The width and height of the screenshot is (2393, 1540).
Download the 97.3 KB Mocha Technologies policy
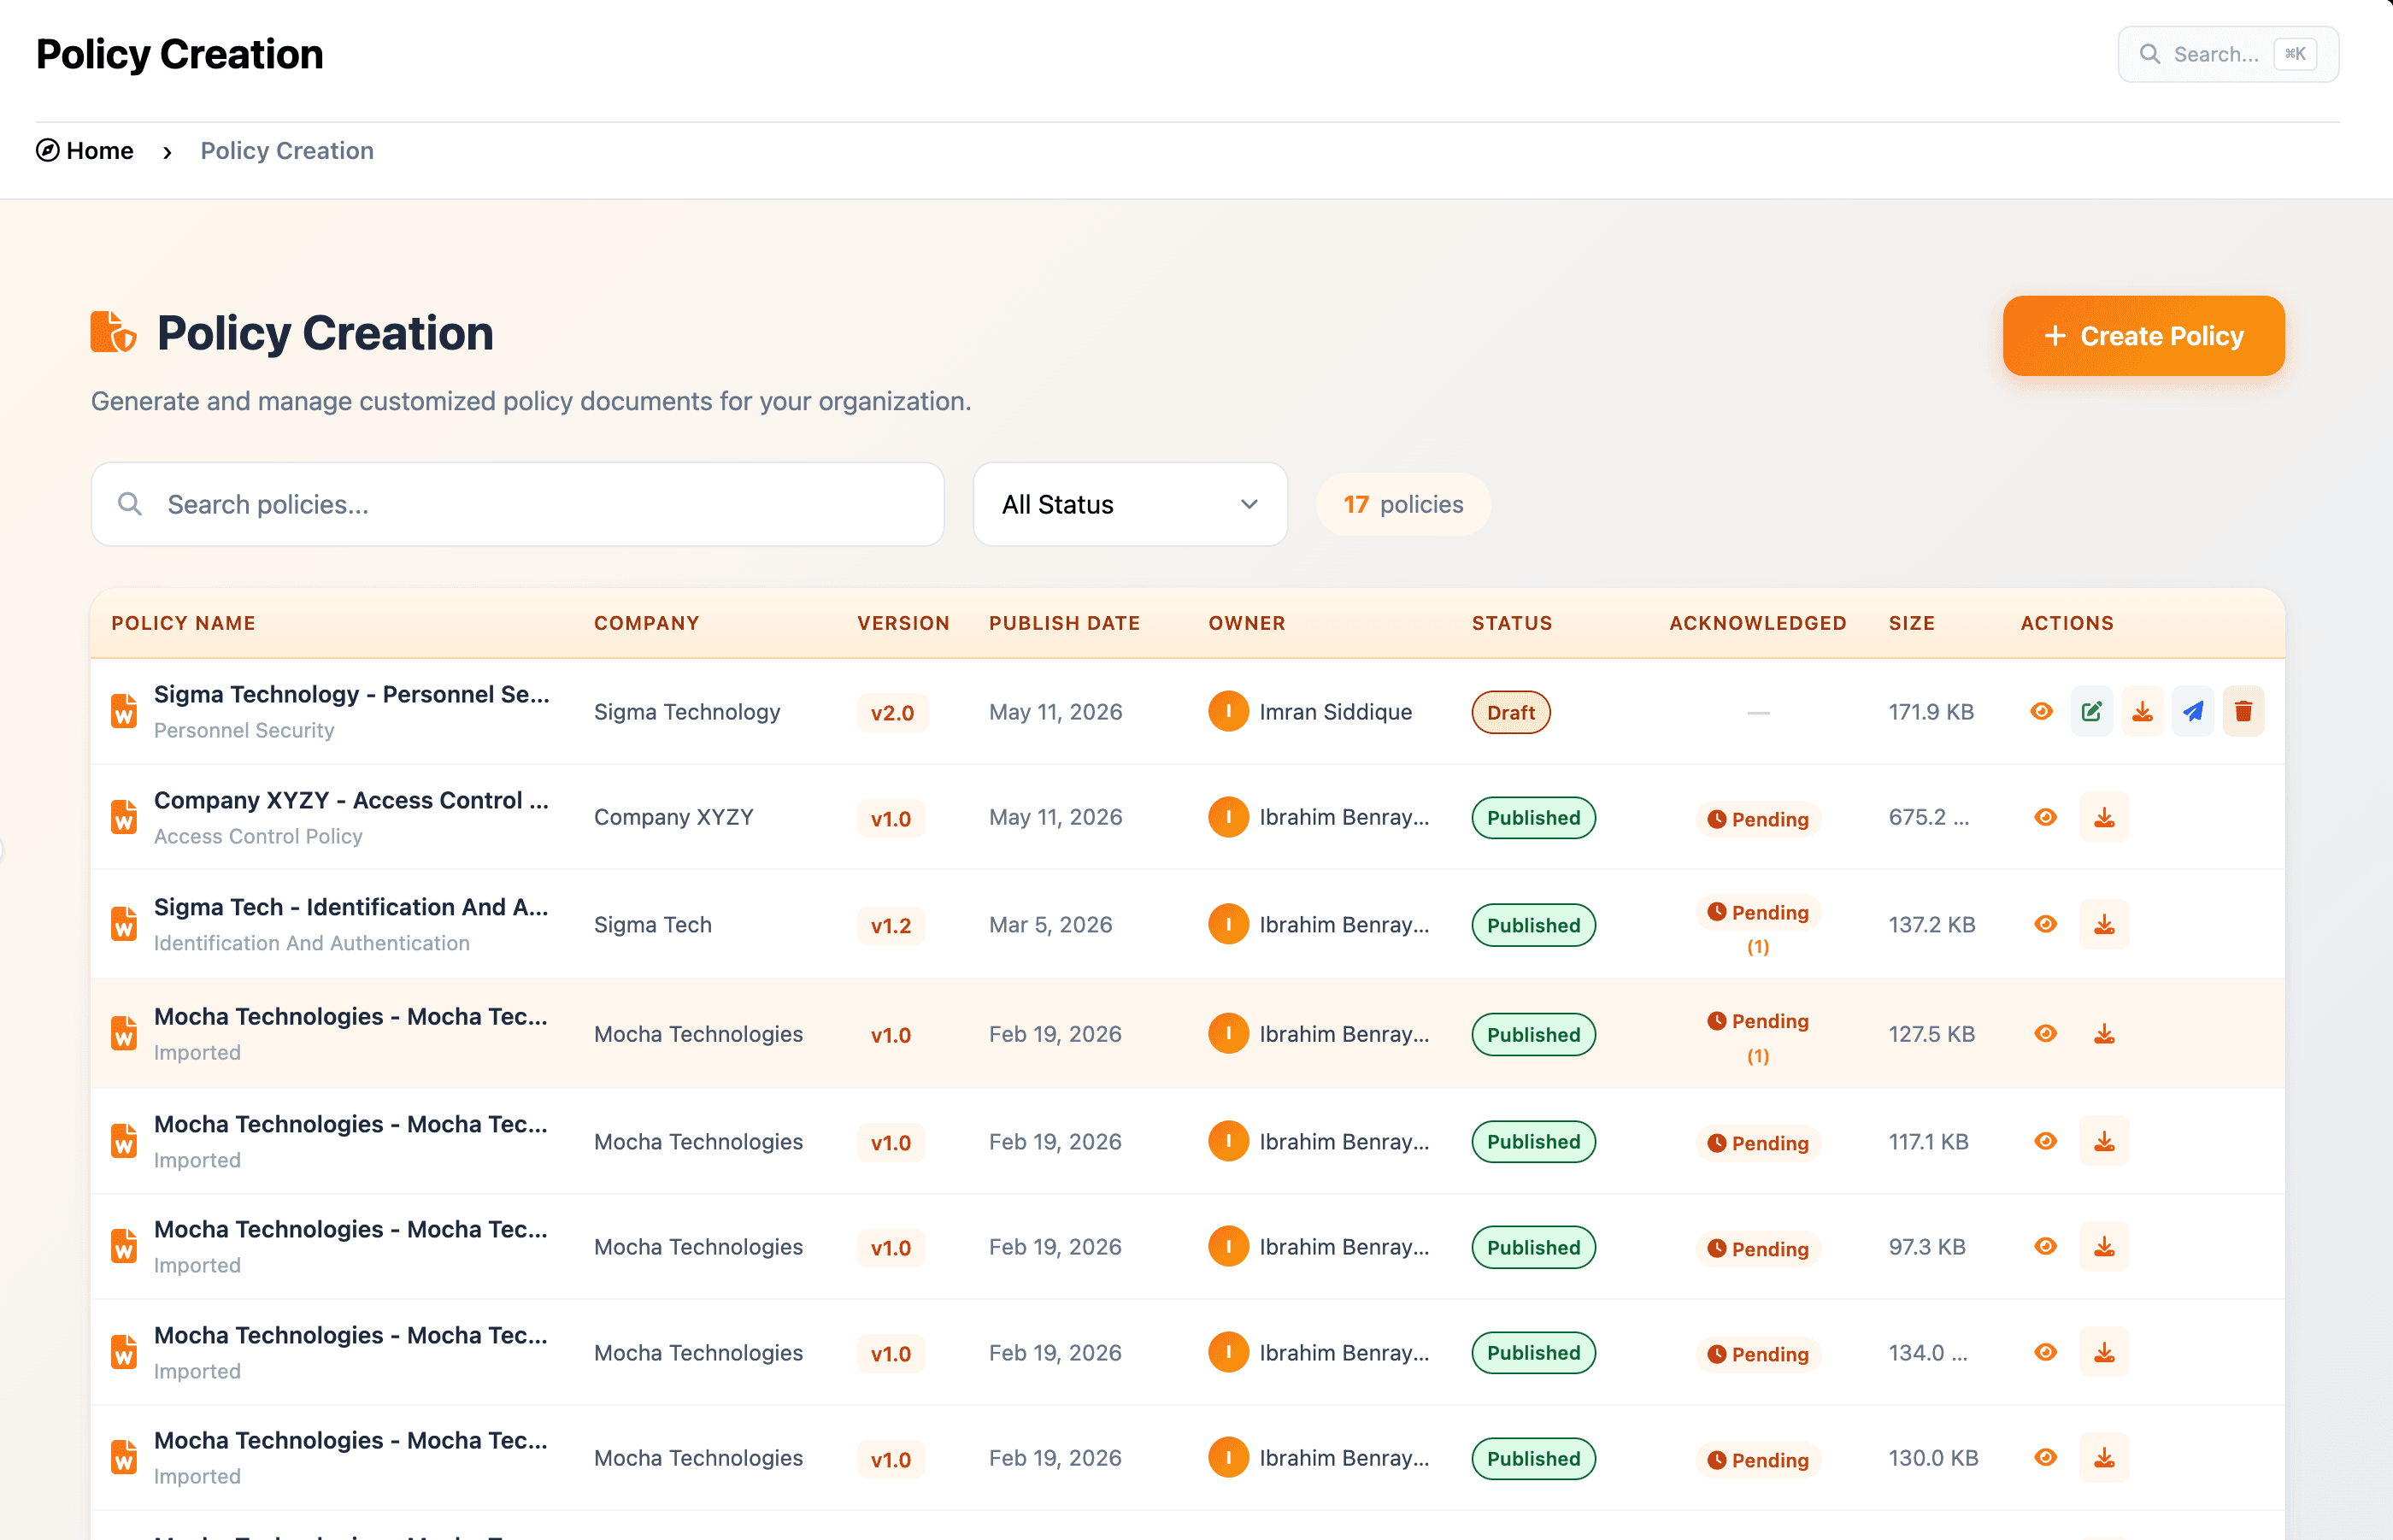coord(2104,1246)
